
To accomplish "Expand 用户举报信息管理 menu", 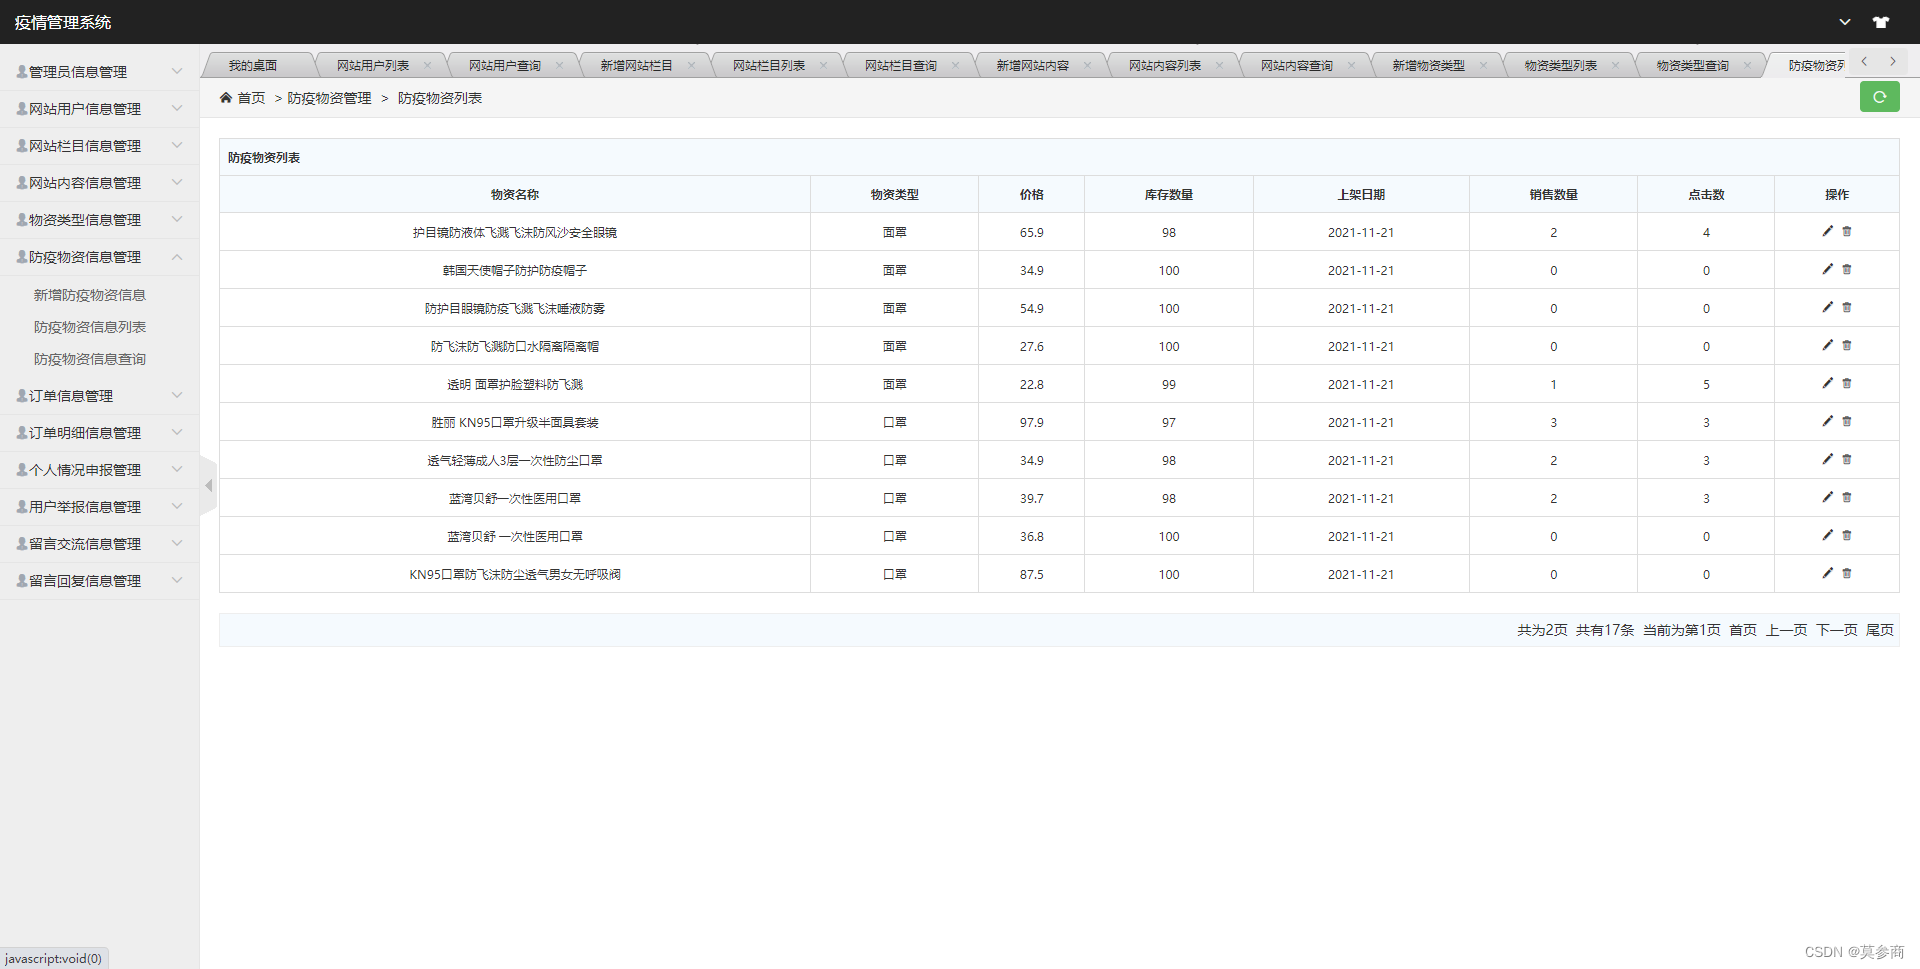I will point(99,507).
